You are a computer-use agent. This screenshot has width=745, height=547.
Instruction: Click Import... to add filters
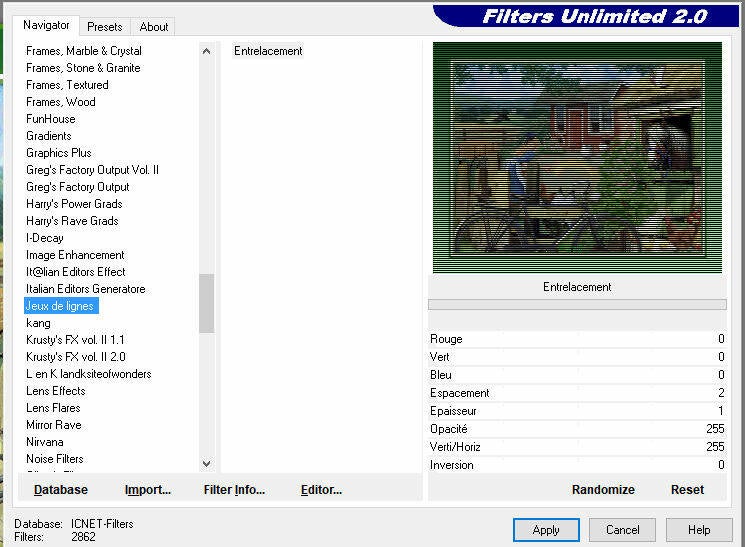pos(148,490)
